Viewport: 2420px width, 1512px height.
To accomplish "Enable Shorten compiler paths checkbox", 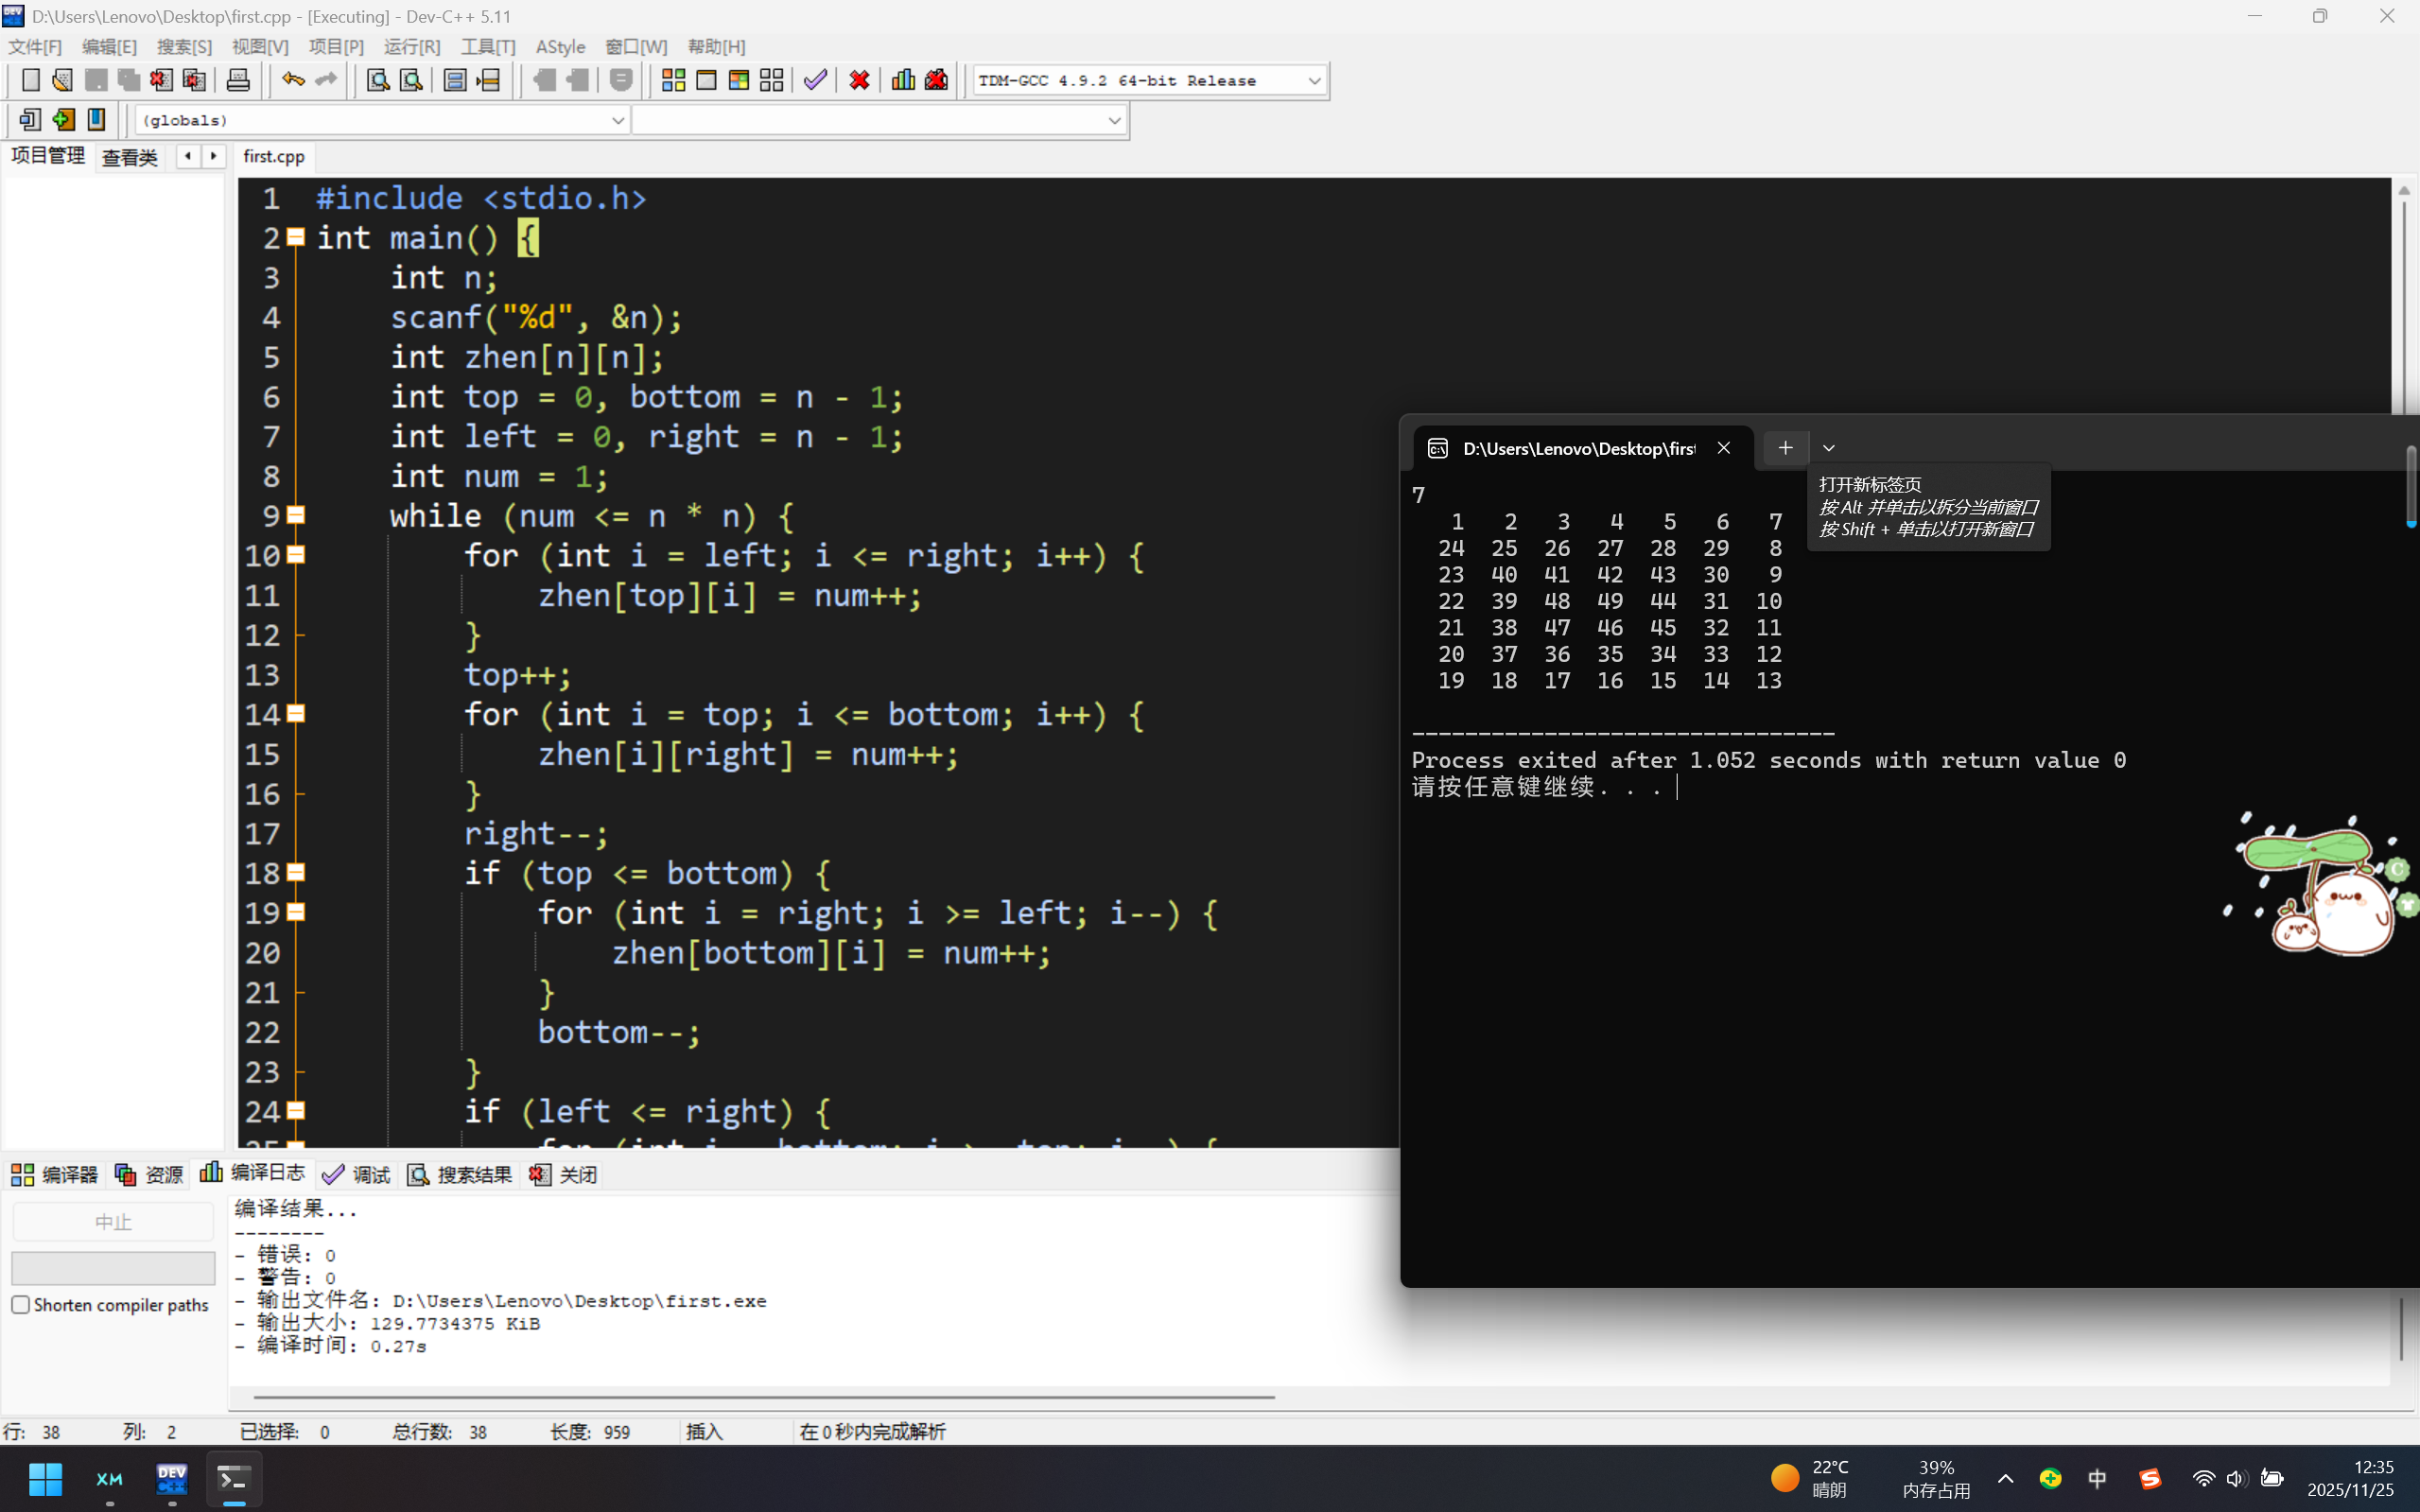I will coord(21,1305).
